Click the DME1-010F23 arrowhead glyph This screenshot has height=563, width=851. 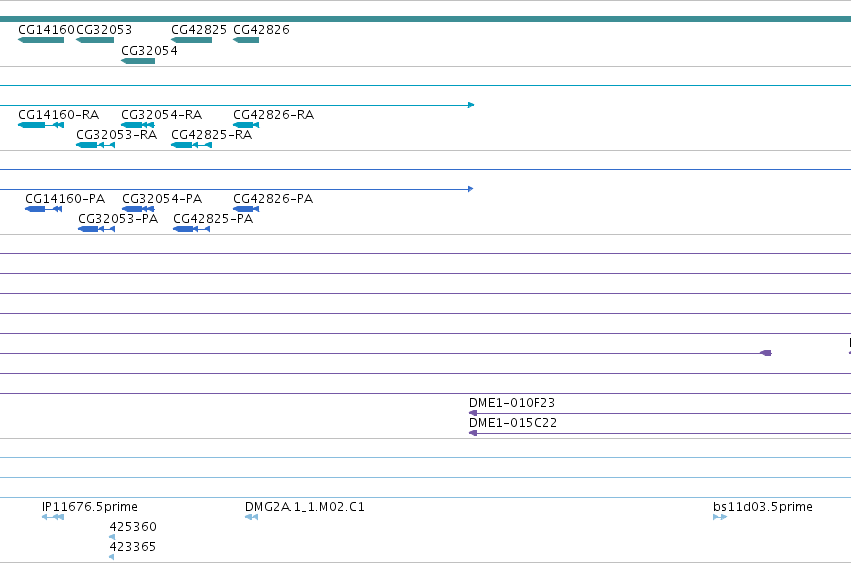point(473,413)
